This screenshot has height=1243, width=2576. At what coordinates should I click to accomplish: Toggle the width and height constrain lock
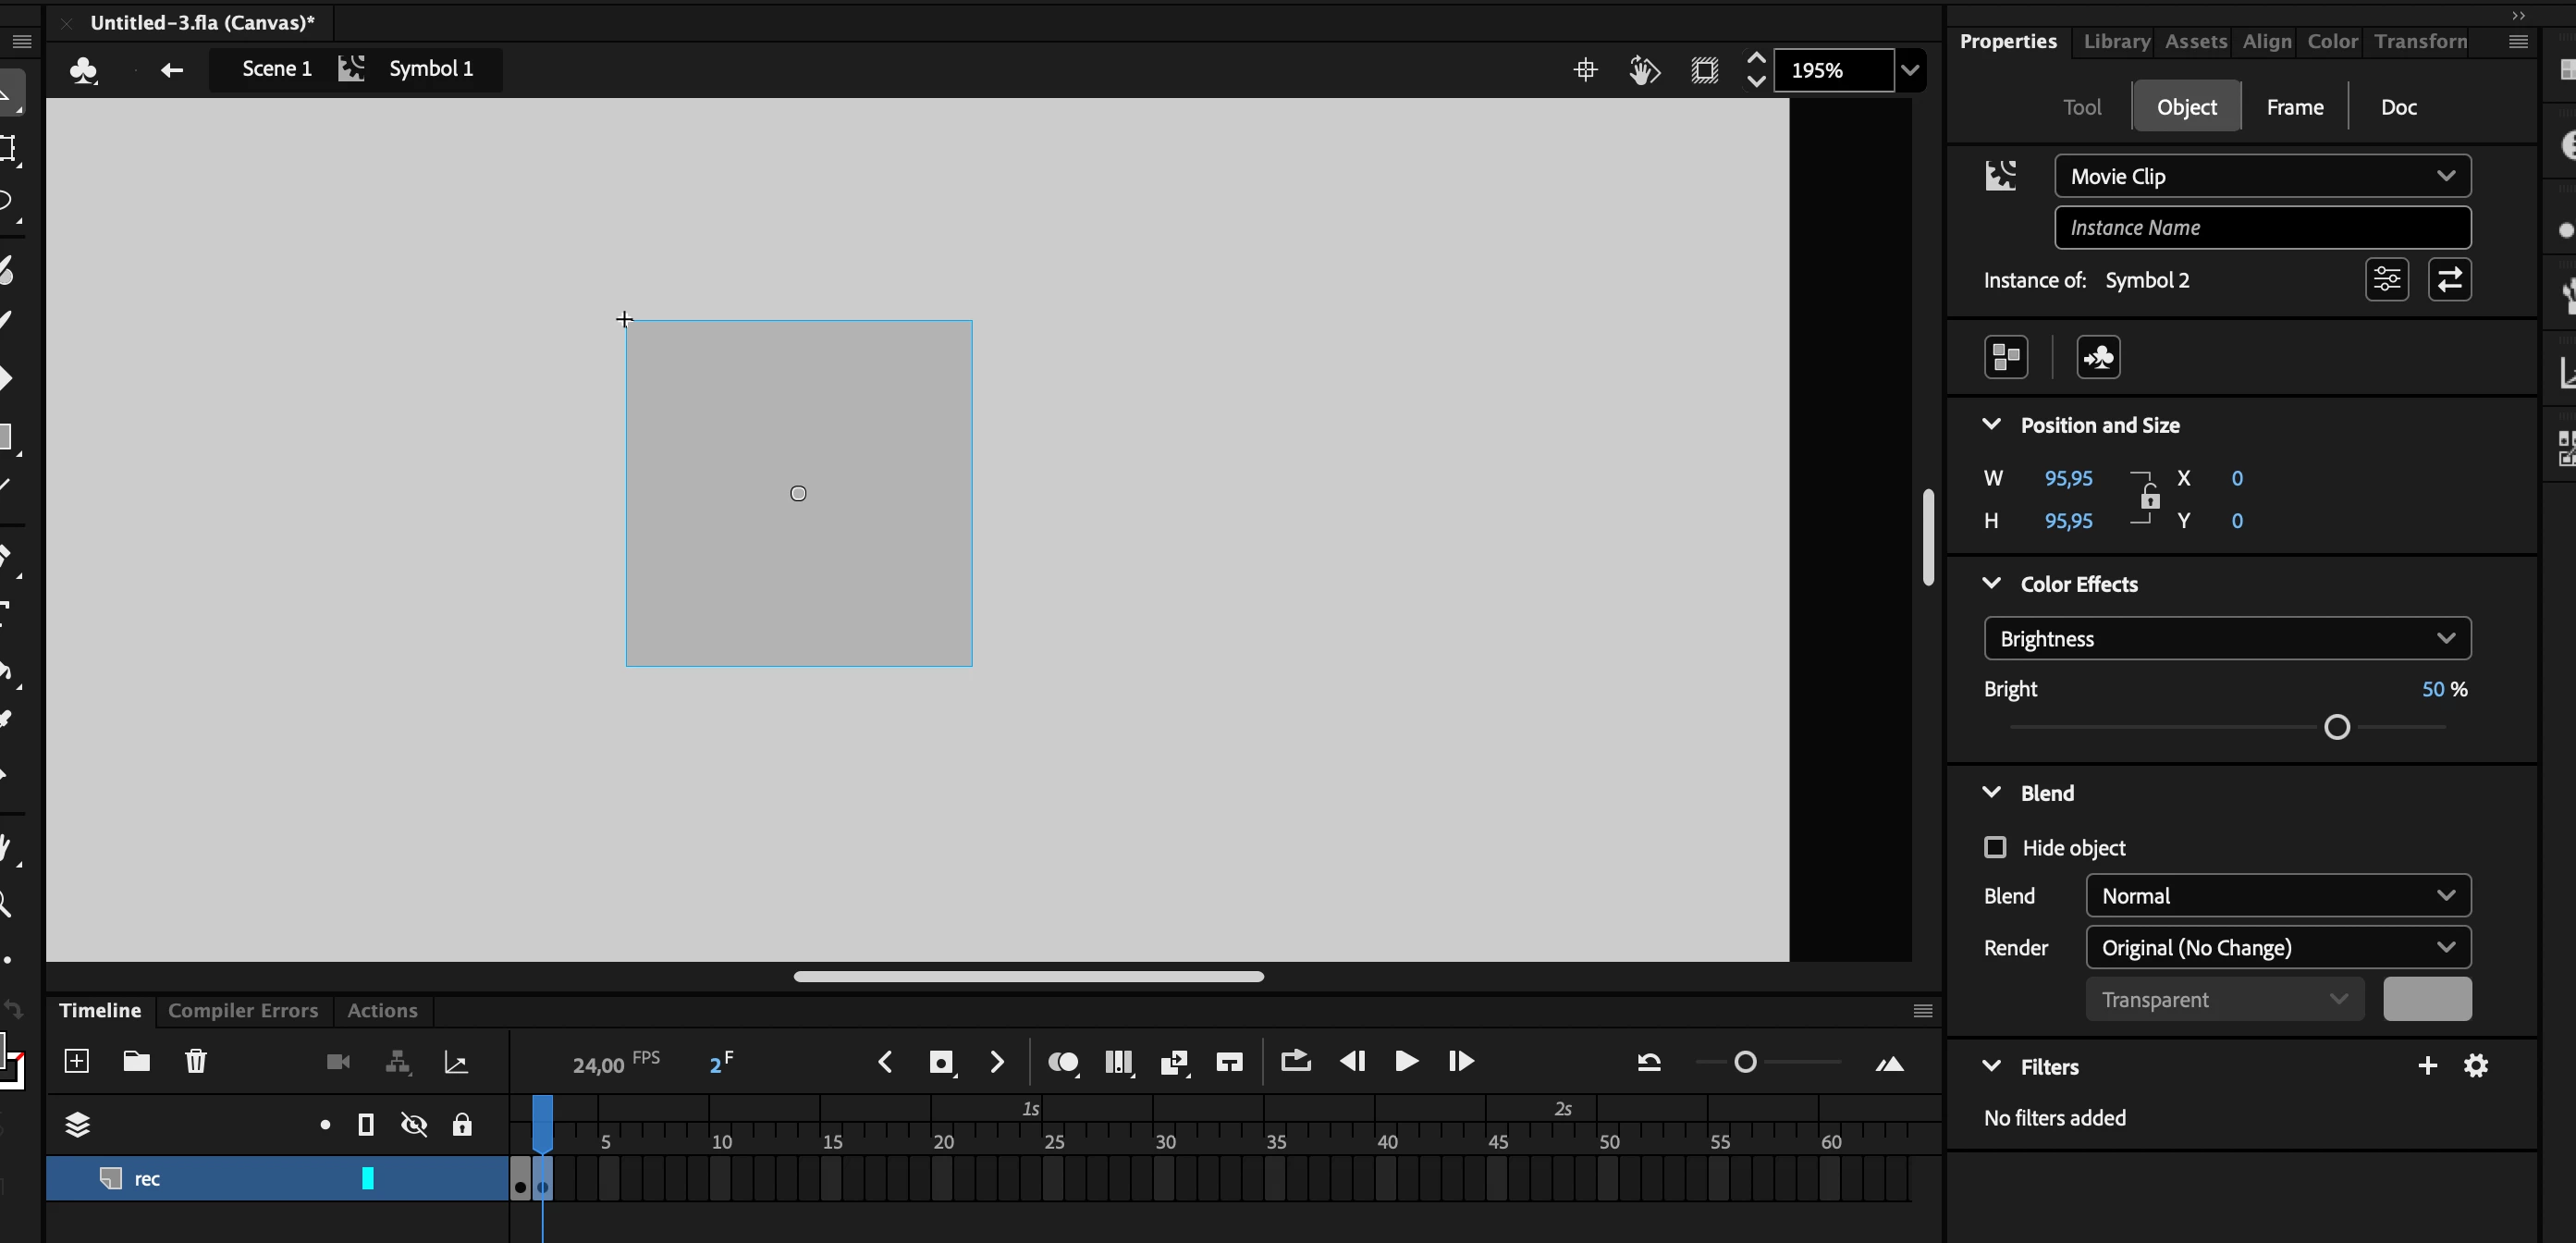tap(2149, 499)
